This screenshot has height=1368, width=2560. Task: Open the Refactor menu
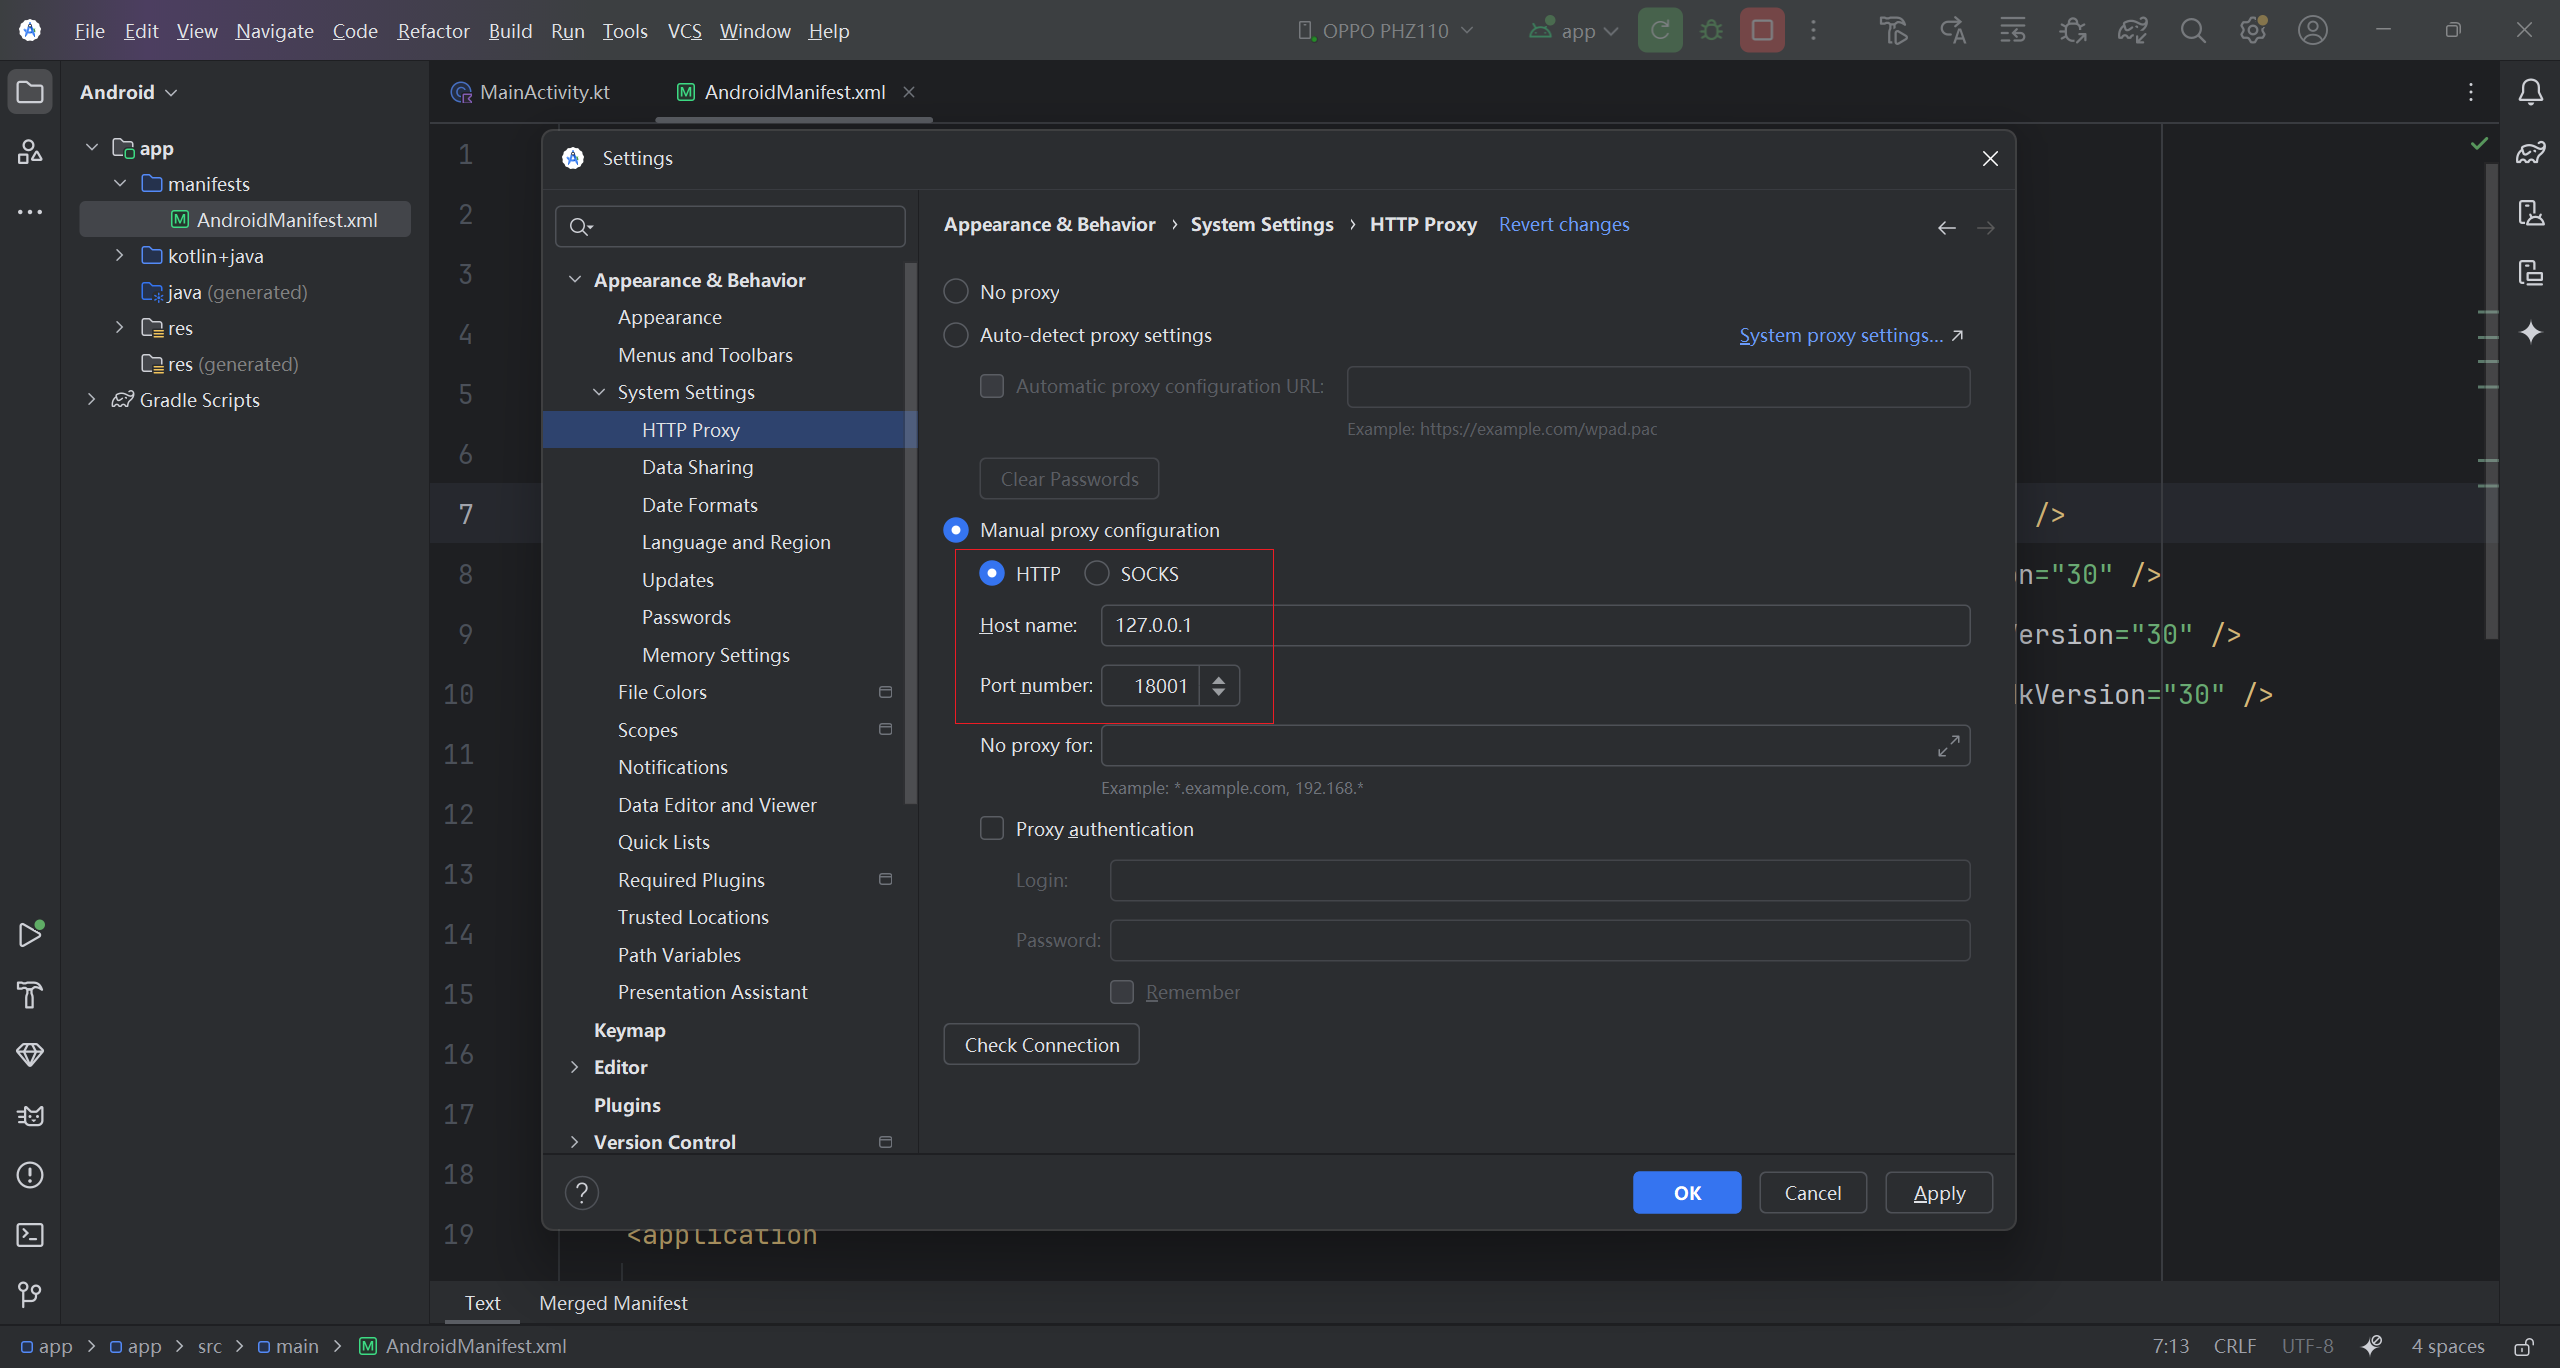coord(433,31)
